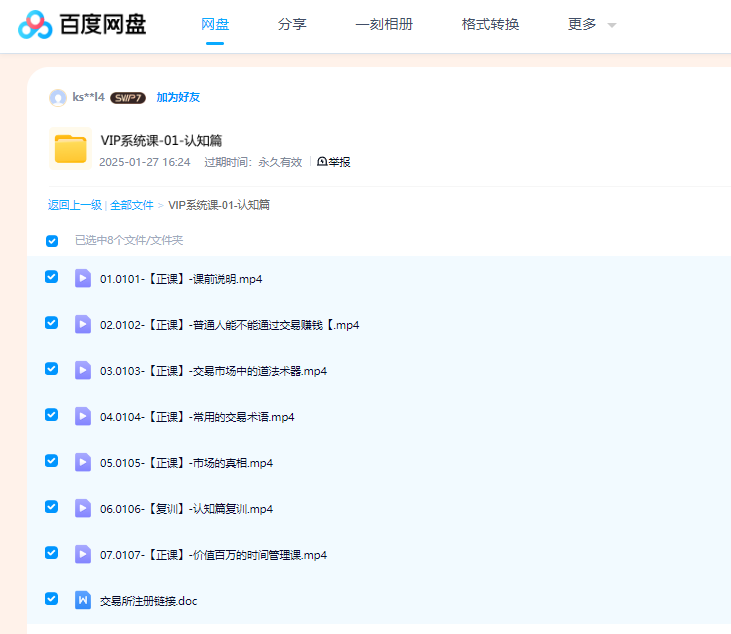Screen dimensions: 731x634
Task: Open file 交易所注册链接.doc
Action: pyautogui.click(x=149, y=601)
